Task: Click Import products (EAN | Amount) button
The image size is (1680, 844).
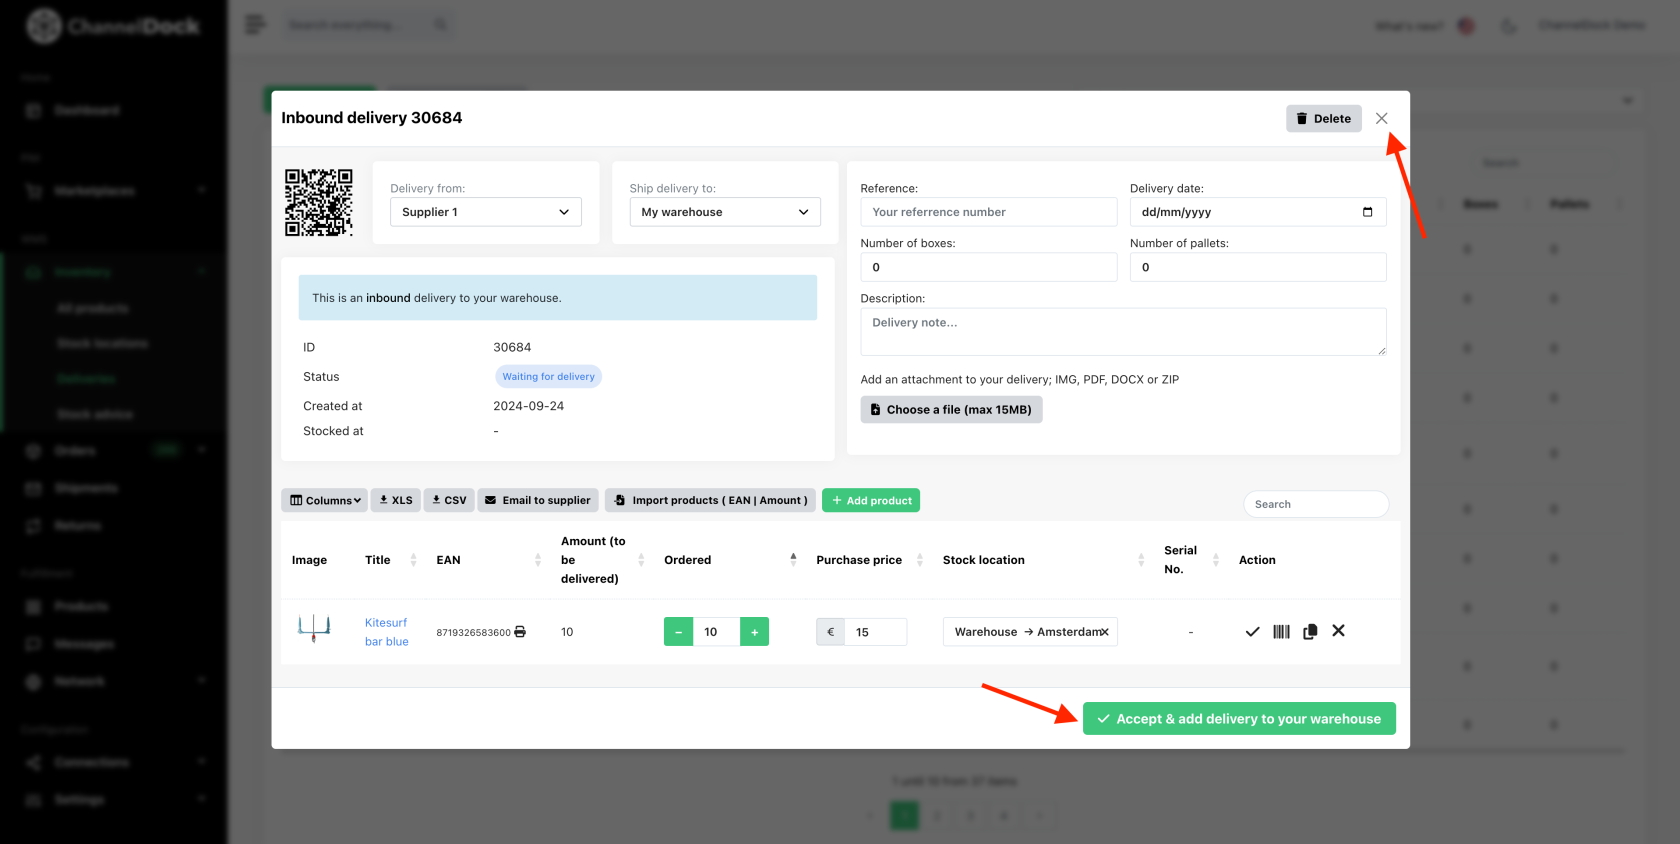Action: (x=711, y=500)
